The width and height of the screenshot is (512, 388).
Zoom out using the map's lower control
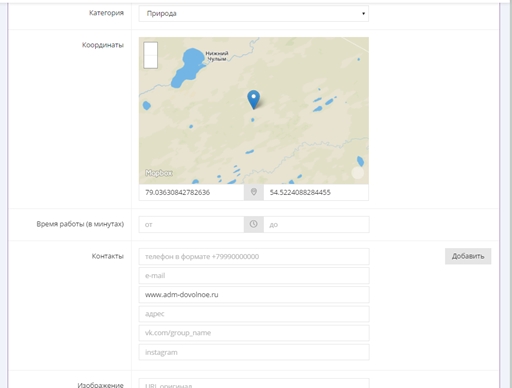(x=150, y=62)
